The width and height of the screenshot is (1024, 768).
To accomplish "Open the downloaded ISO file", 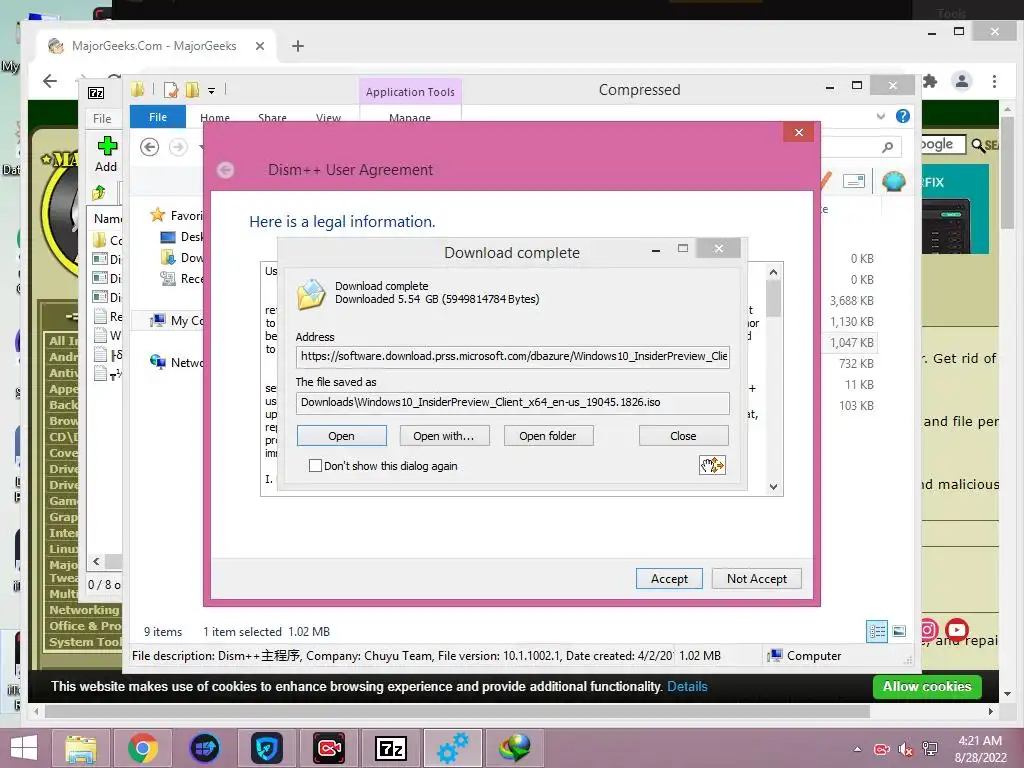I will click(x=341, y=436).
